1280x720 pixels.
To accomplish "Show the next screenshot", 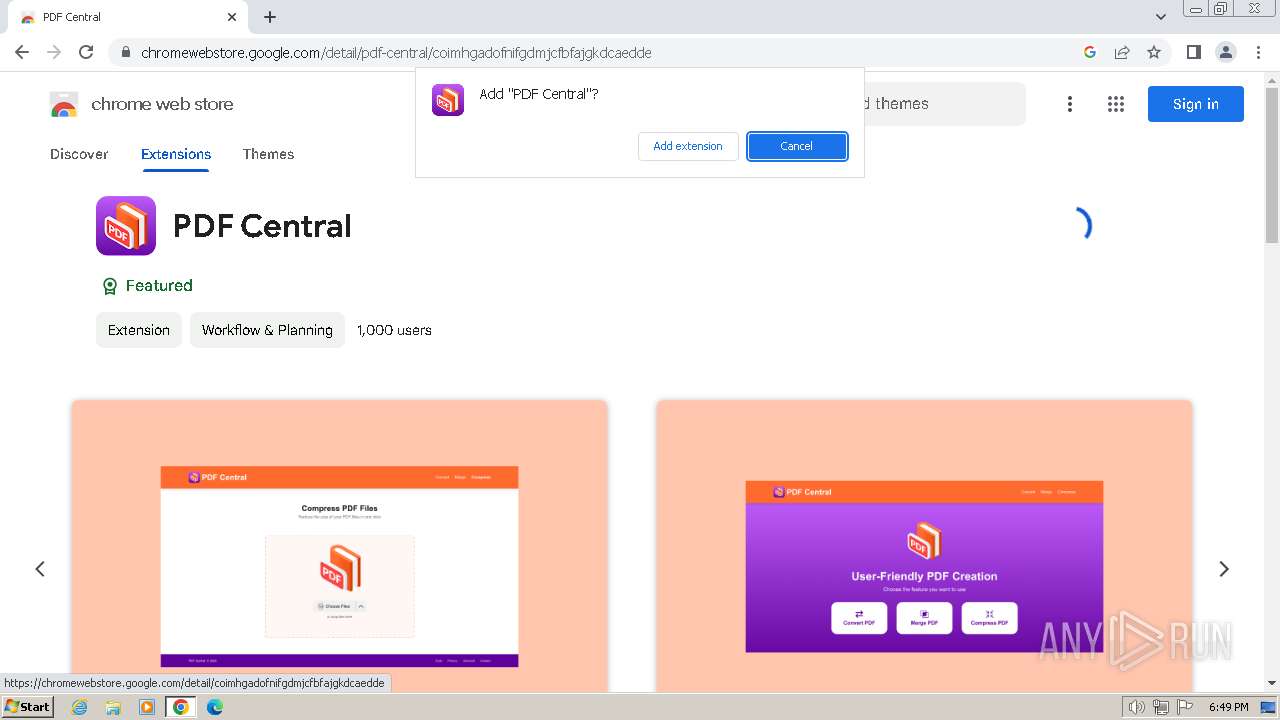I will point(1224,569).
